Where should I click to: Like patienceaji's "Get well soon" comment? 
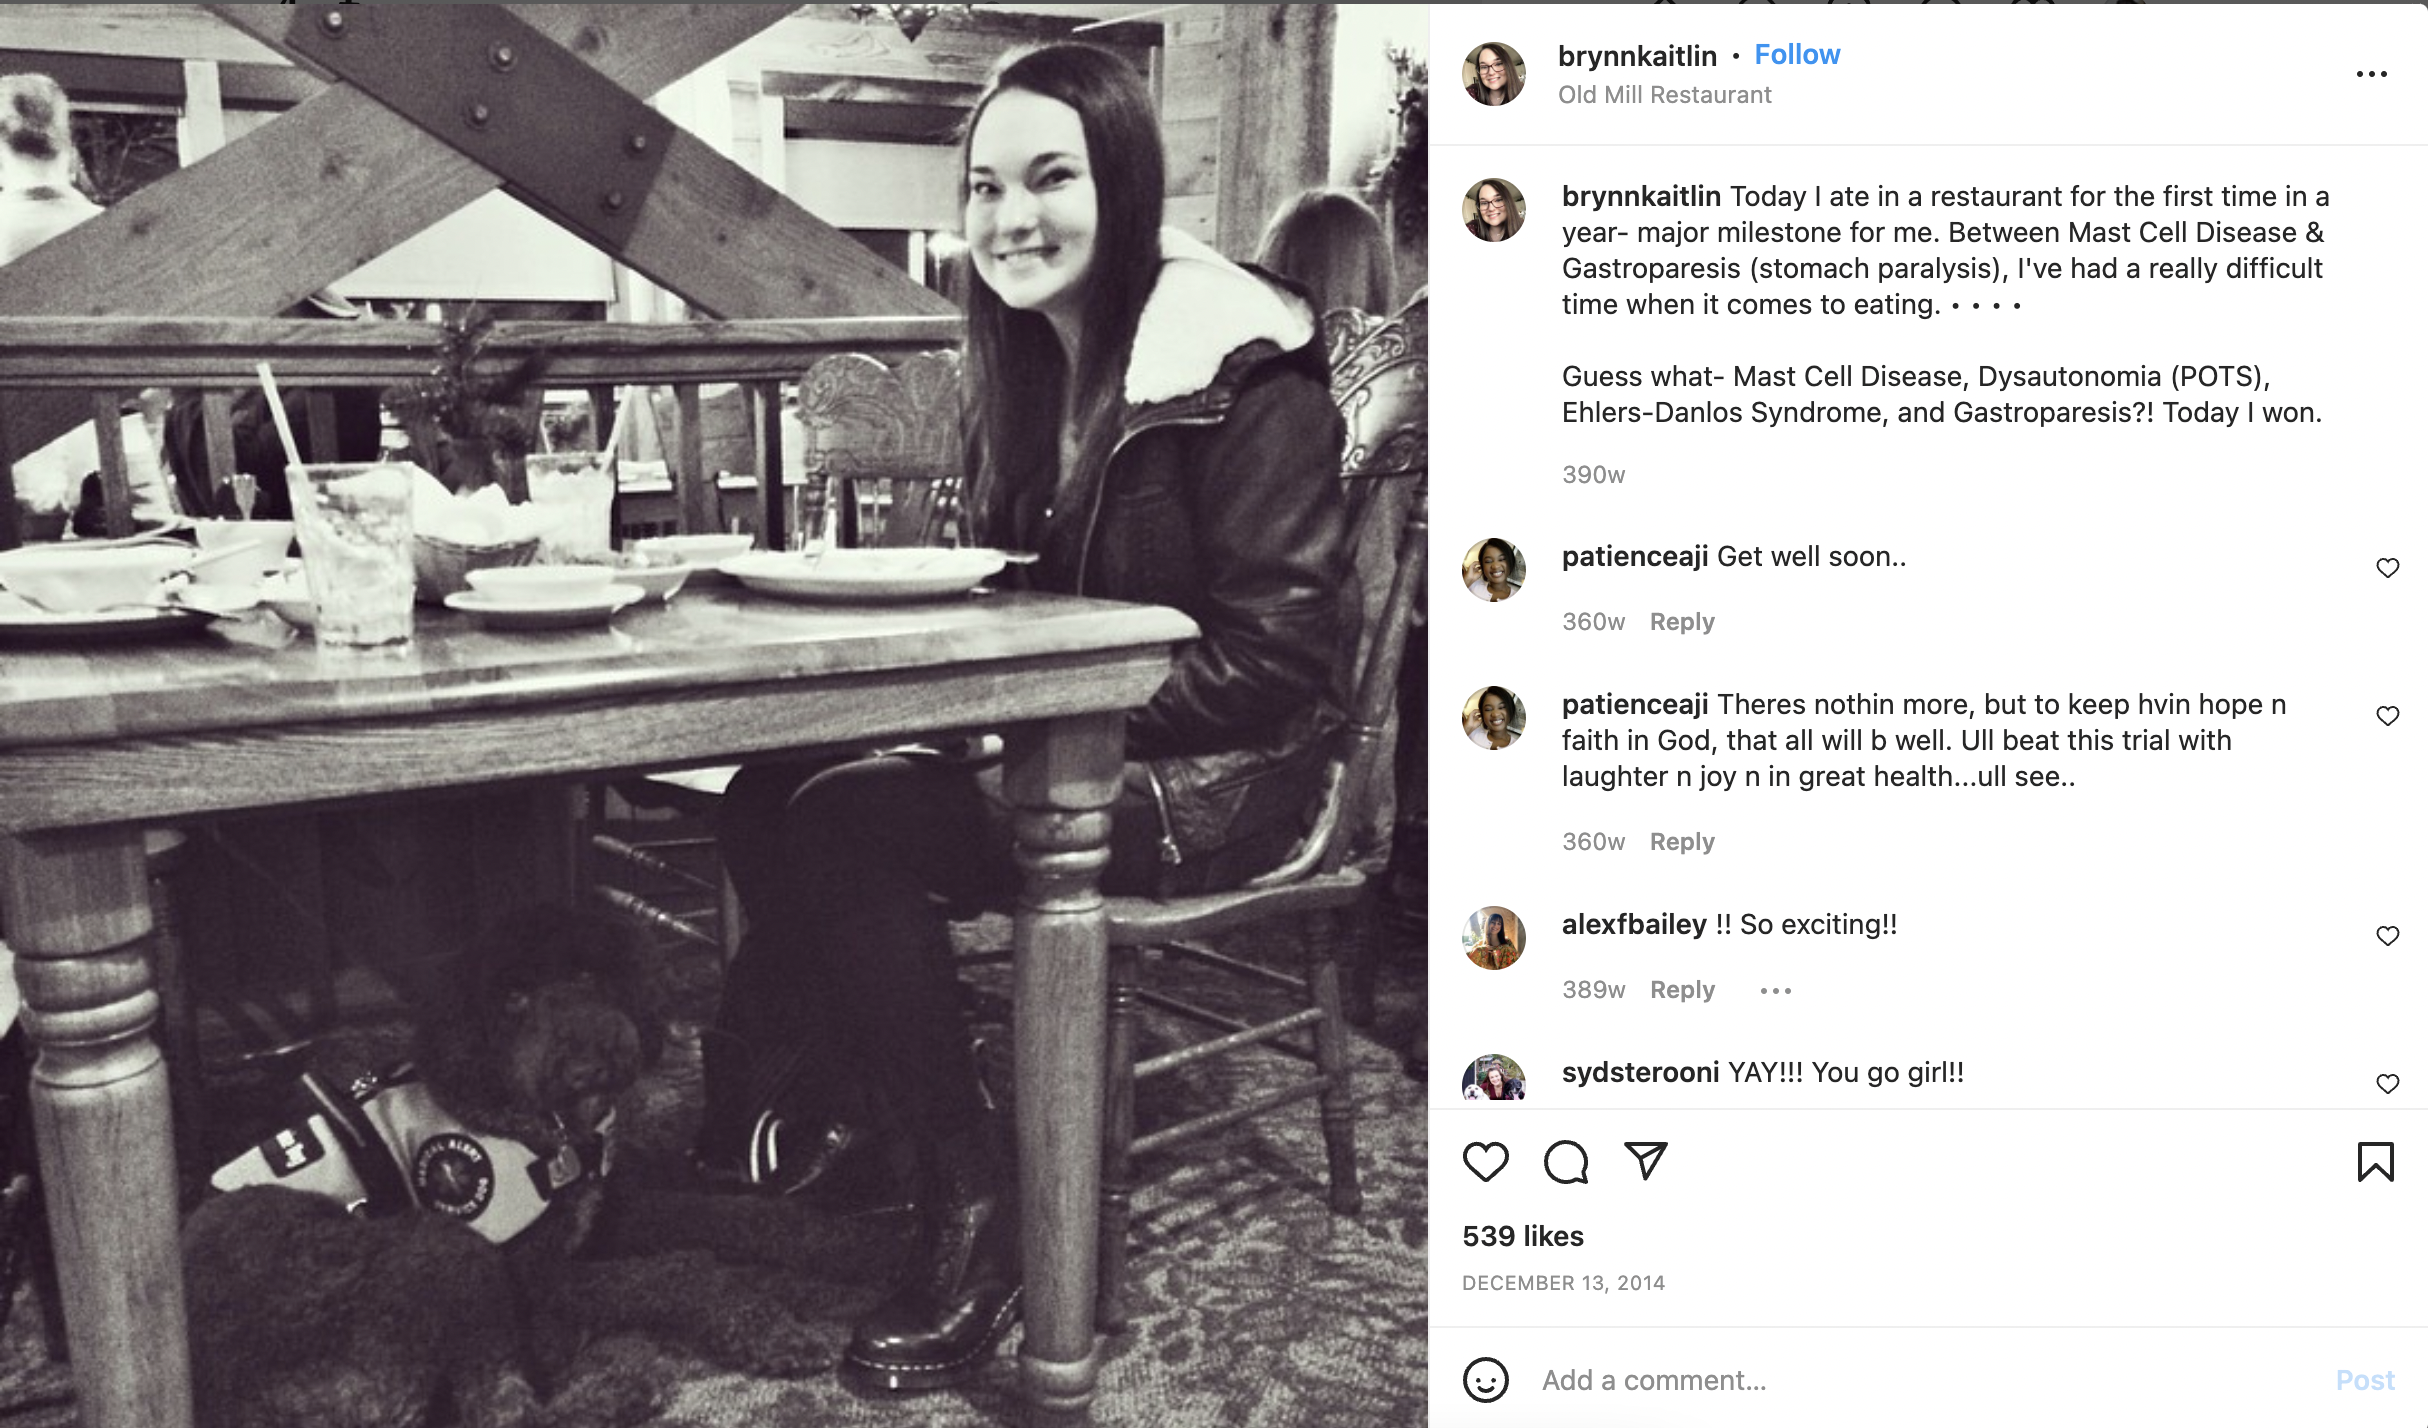click(2387, 568)
